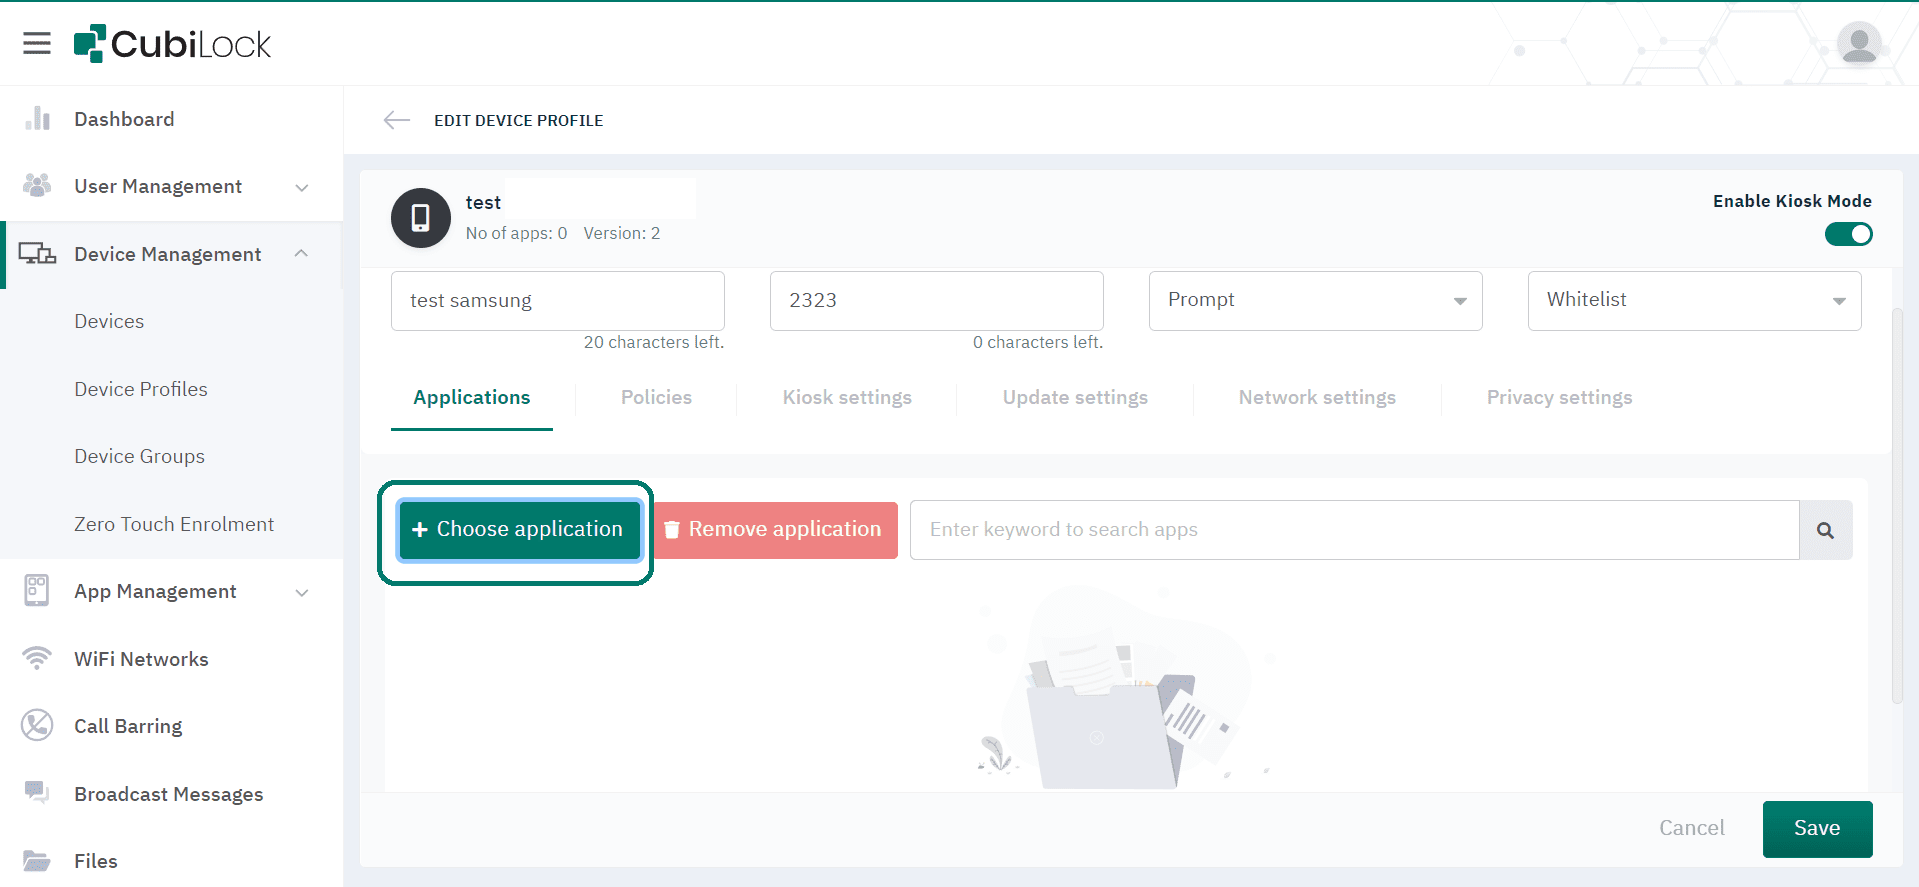
Task: Click the 'Version: 2' text
Action: click(x=622, y=233)
